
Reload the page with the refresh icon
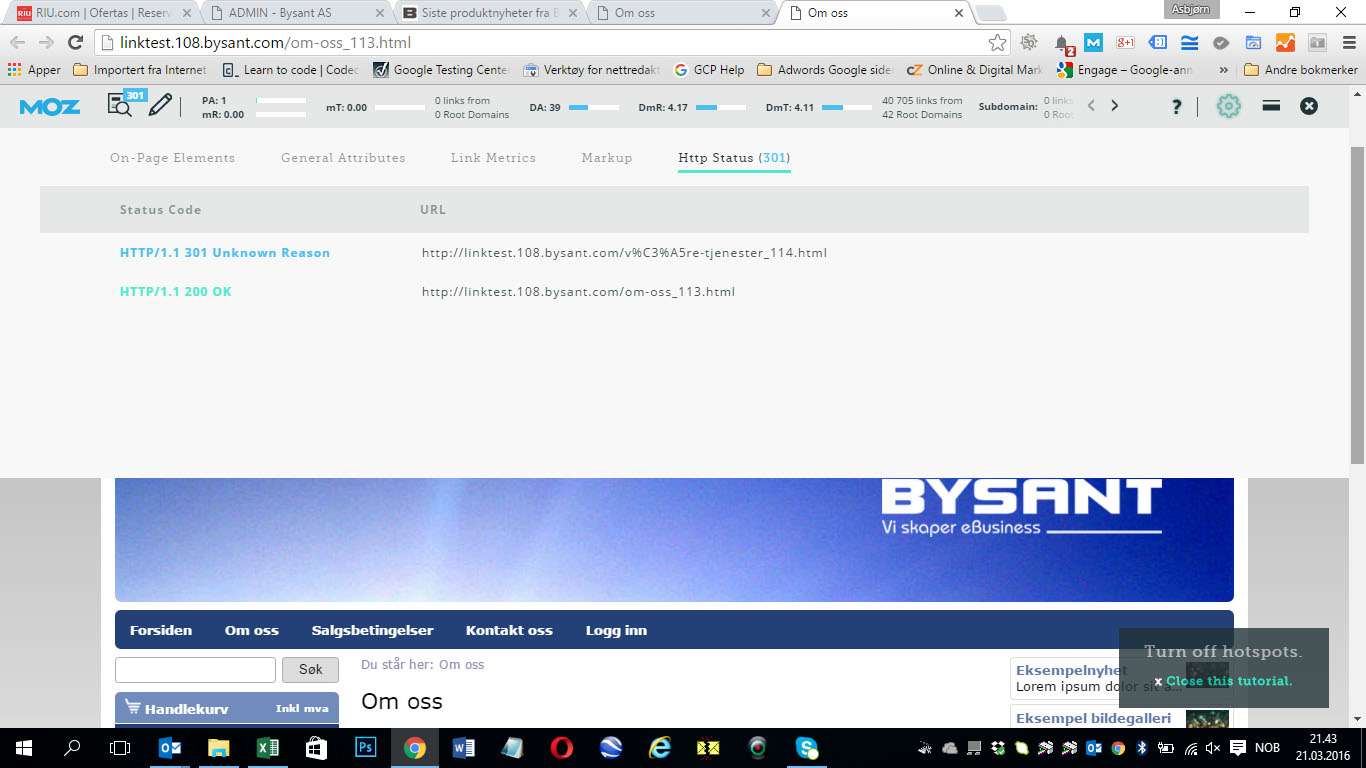[x=75, y=42]
